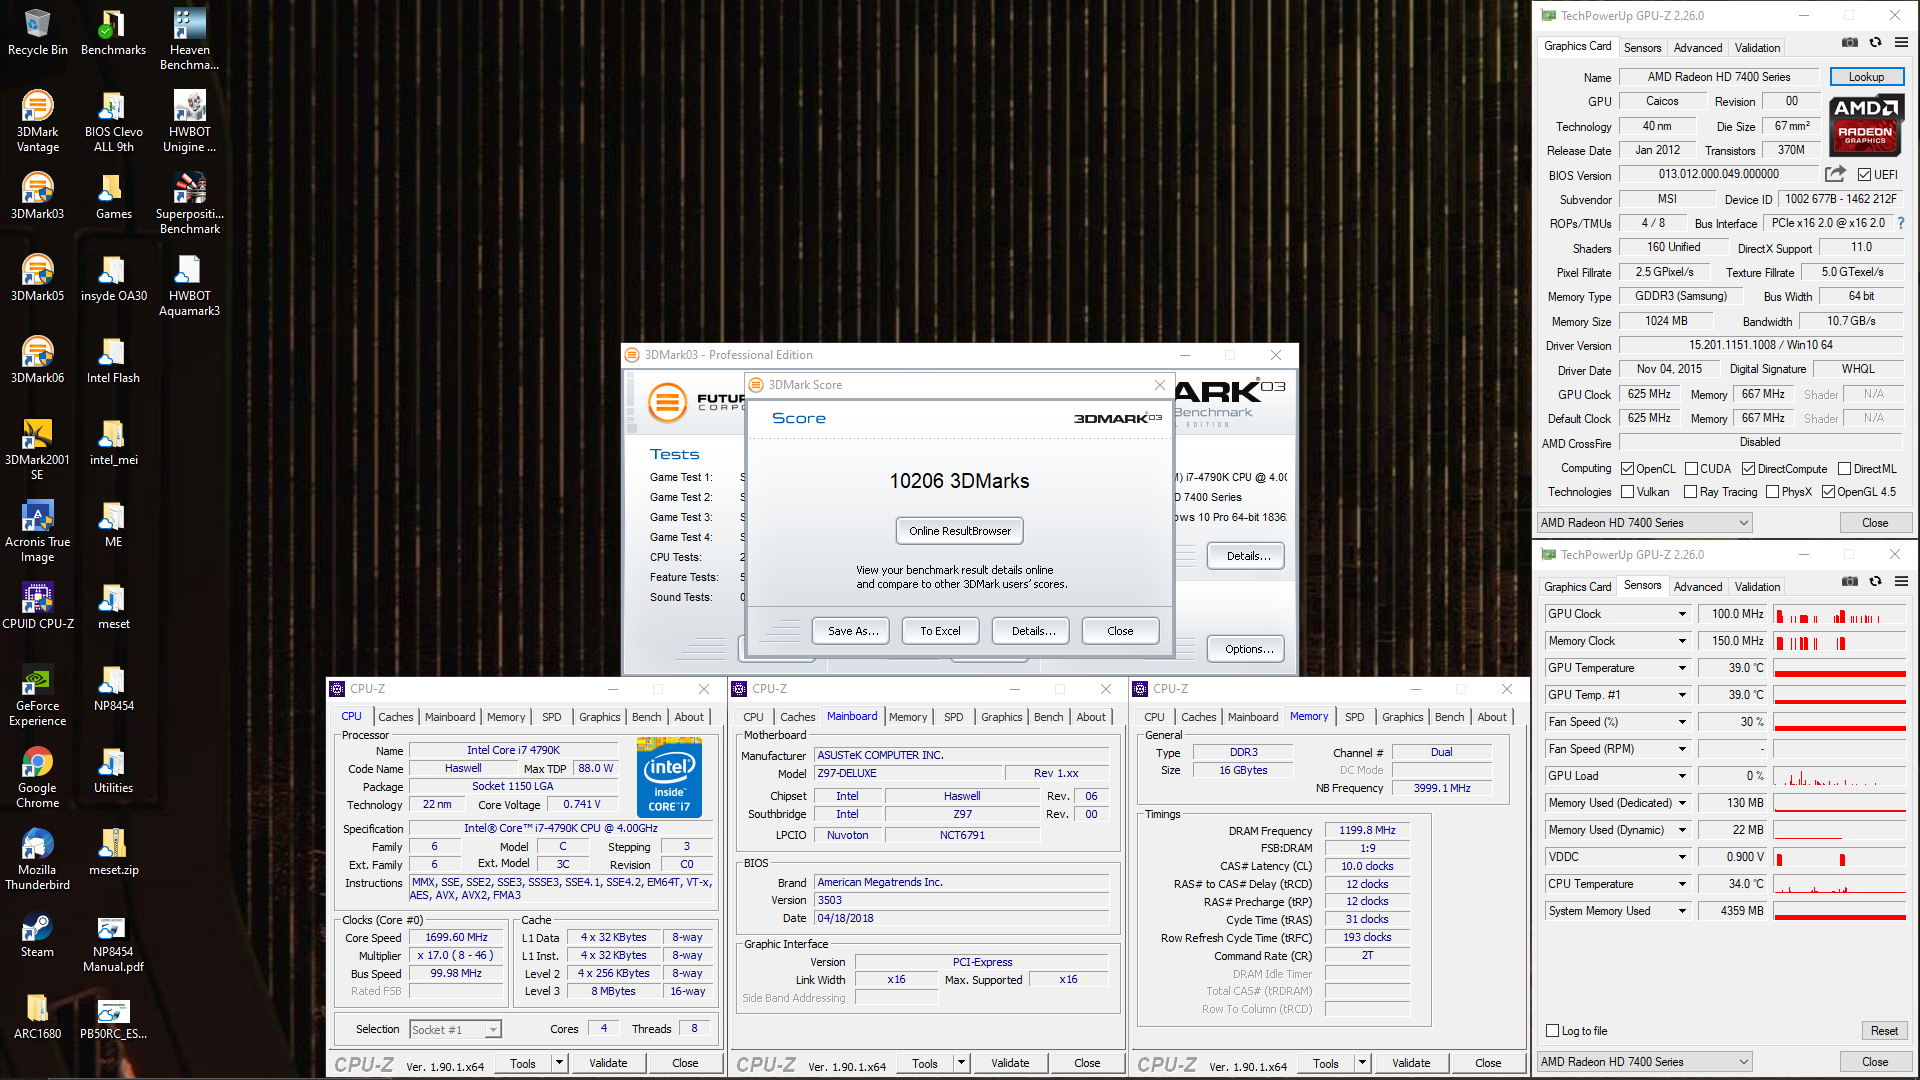Open the Recycle Bin desktop icon
Image resolution: width=1920 pixels, height=1080 pixels.
[37, 32]
